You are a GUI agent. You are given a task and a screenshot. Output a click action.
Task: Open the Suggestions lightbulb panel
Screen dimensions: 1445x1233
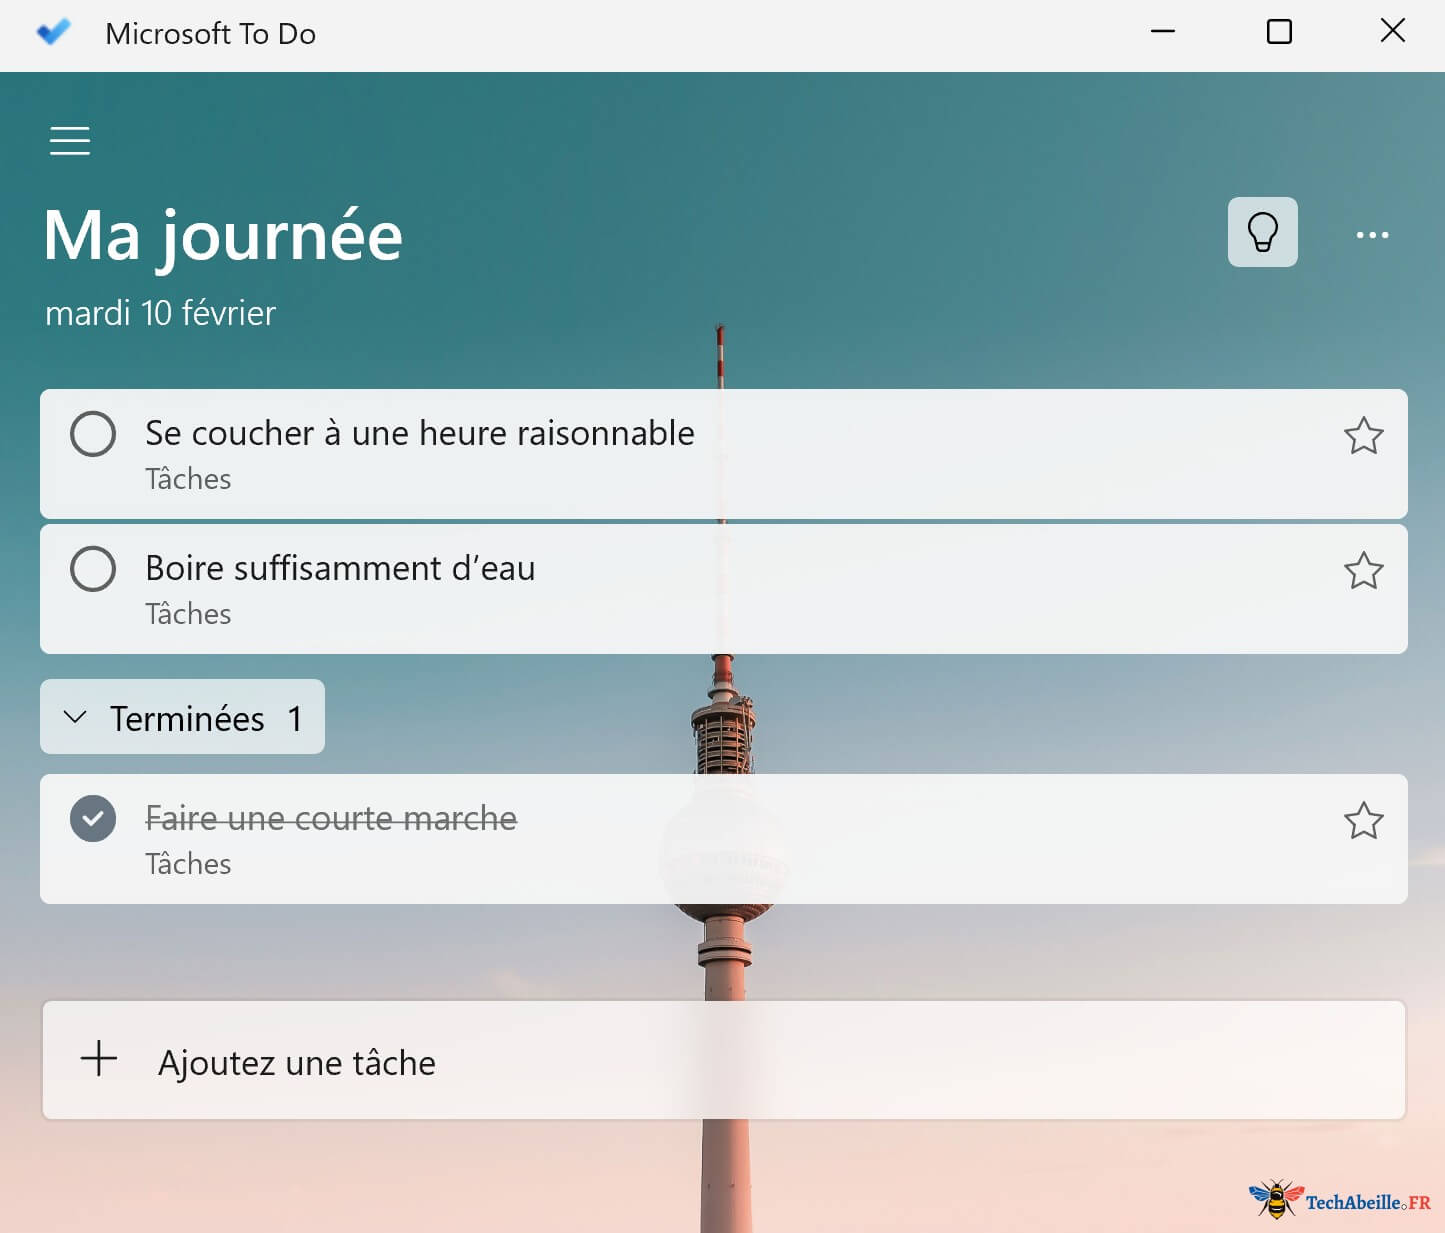1262,232
